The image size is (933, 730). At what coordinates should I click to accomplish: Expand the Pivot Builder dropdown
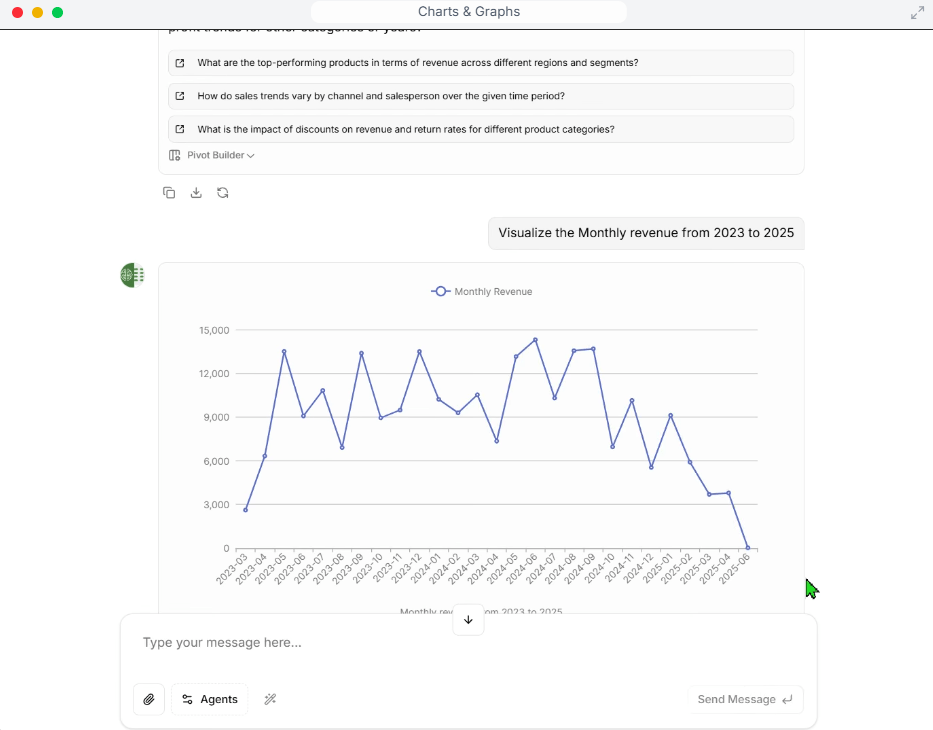[221, 155]
